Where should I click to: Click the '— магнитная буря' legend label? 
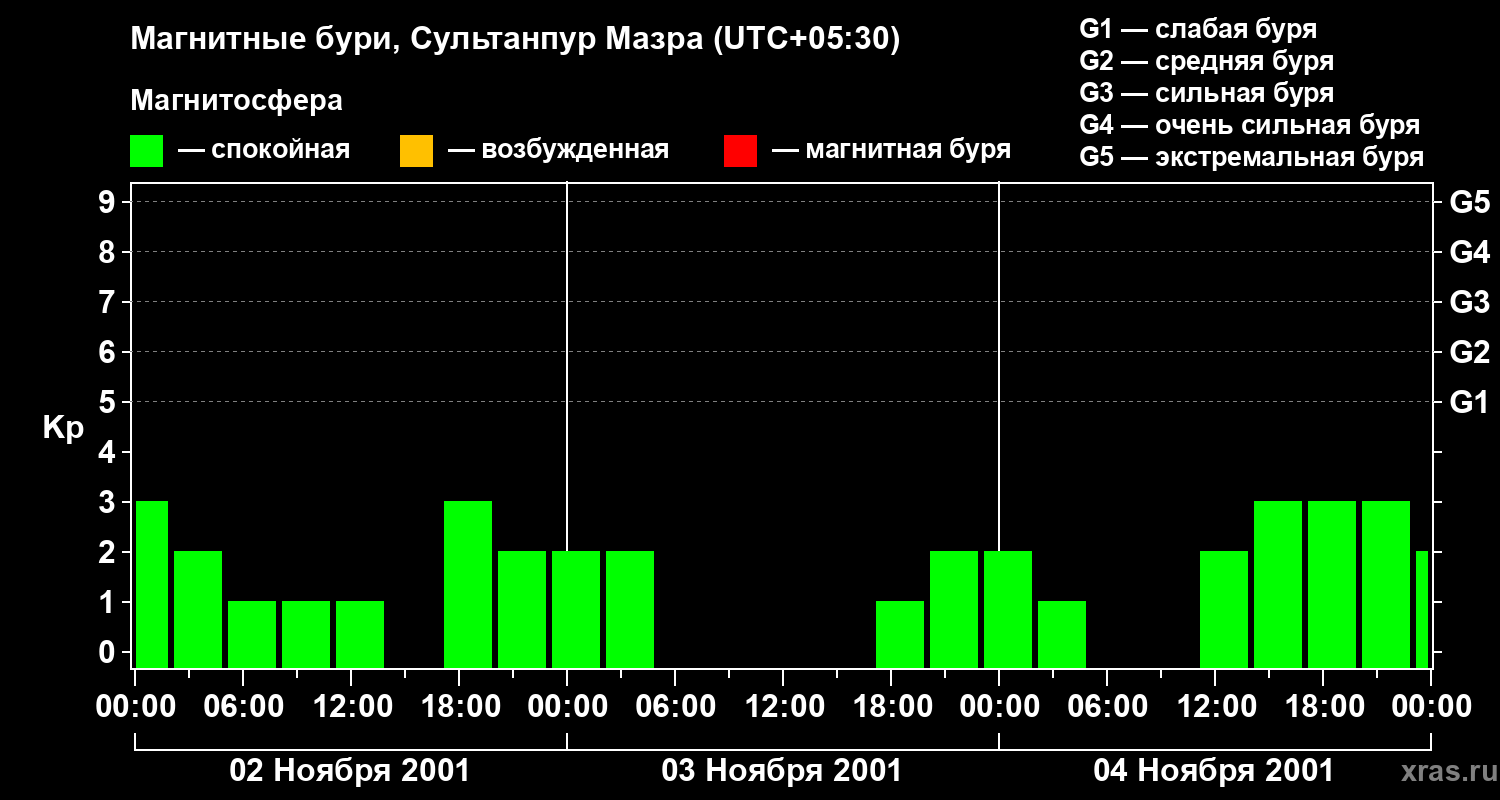point(891,150)
